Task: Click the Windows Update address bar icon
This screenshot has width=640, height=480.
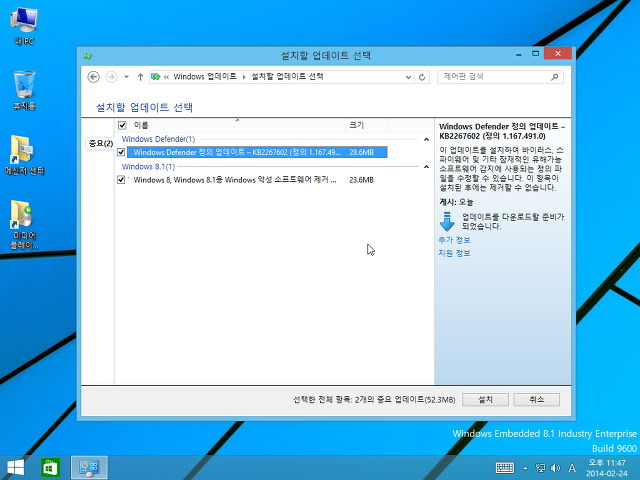Action: coord(156,77)
